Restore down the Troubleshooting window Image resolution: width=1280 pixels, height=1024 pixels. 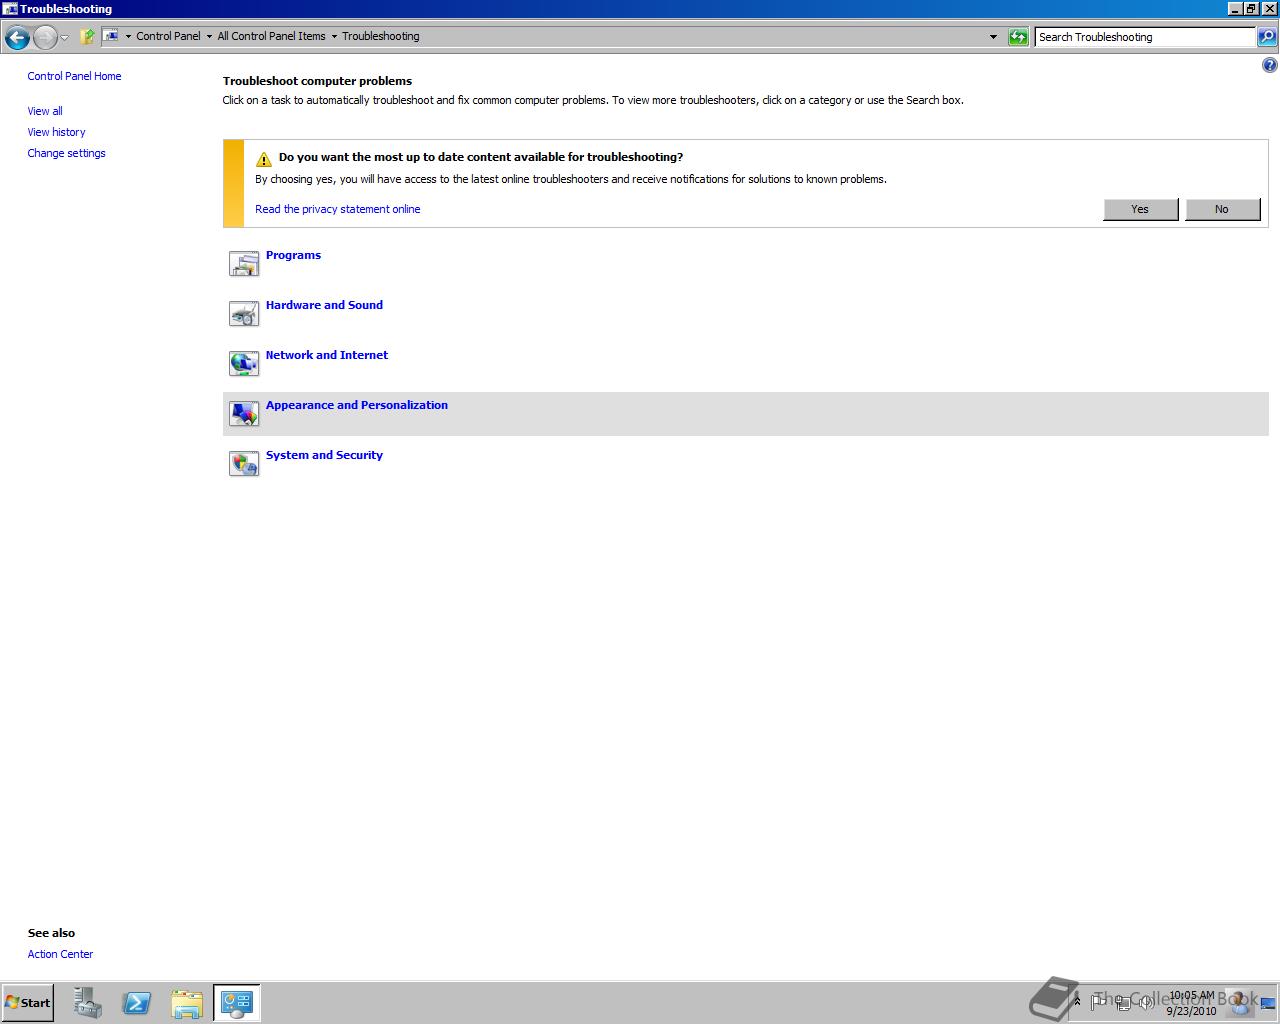(x=1251, y=9)
